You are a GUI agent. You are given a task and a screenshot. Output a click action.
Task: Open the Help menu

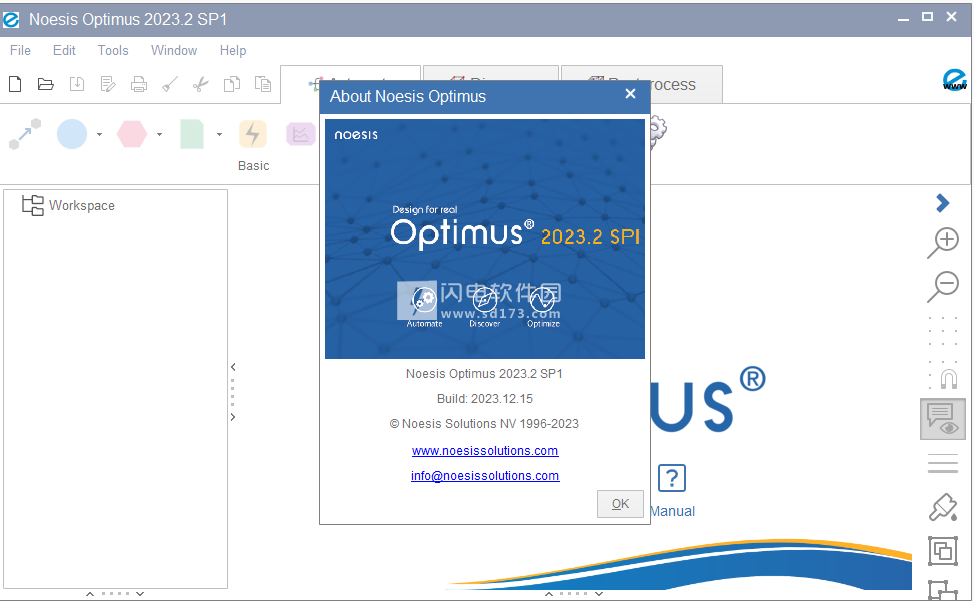(x=233, y=50)
